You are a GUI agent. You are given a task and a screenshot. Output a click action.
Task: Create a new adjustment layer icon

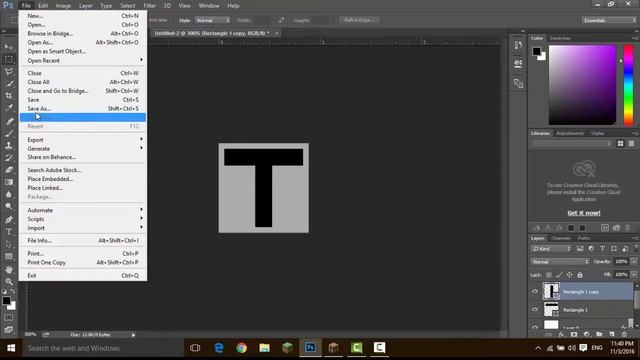point(587,334)
